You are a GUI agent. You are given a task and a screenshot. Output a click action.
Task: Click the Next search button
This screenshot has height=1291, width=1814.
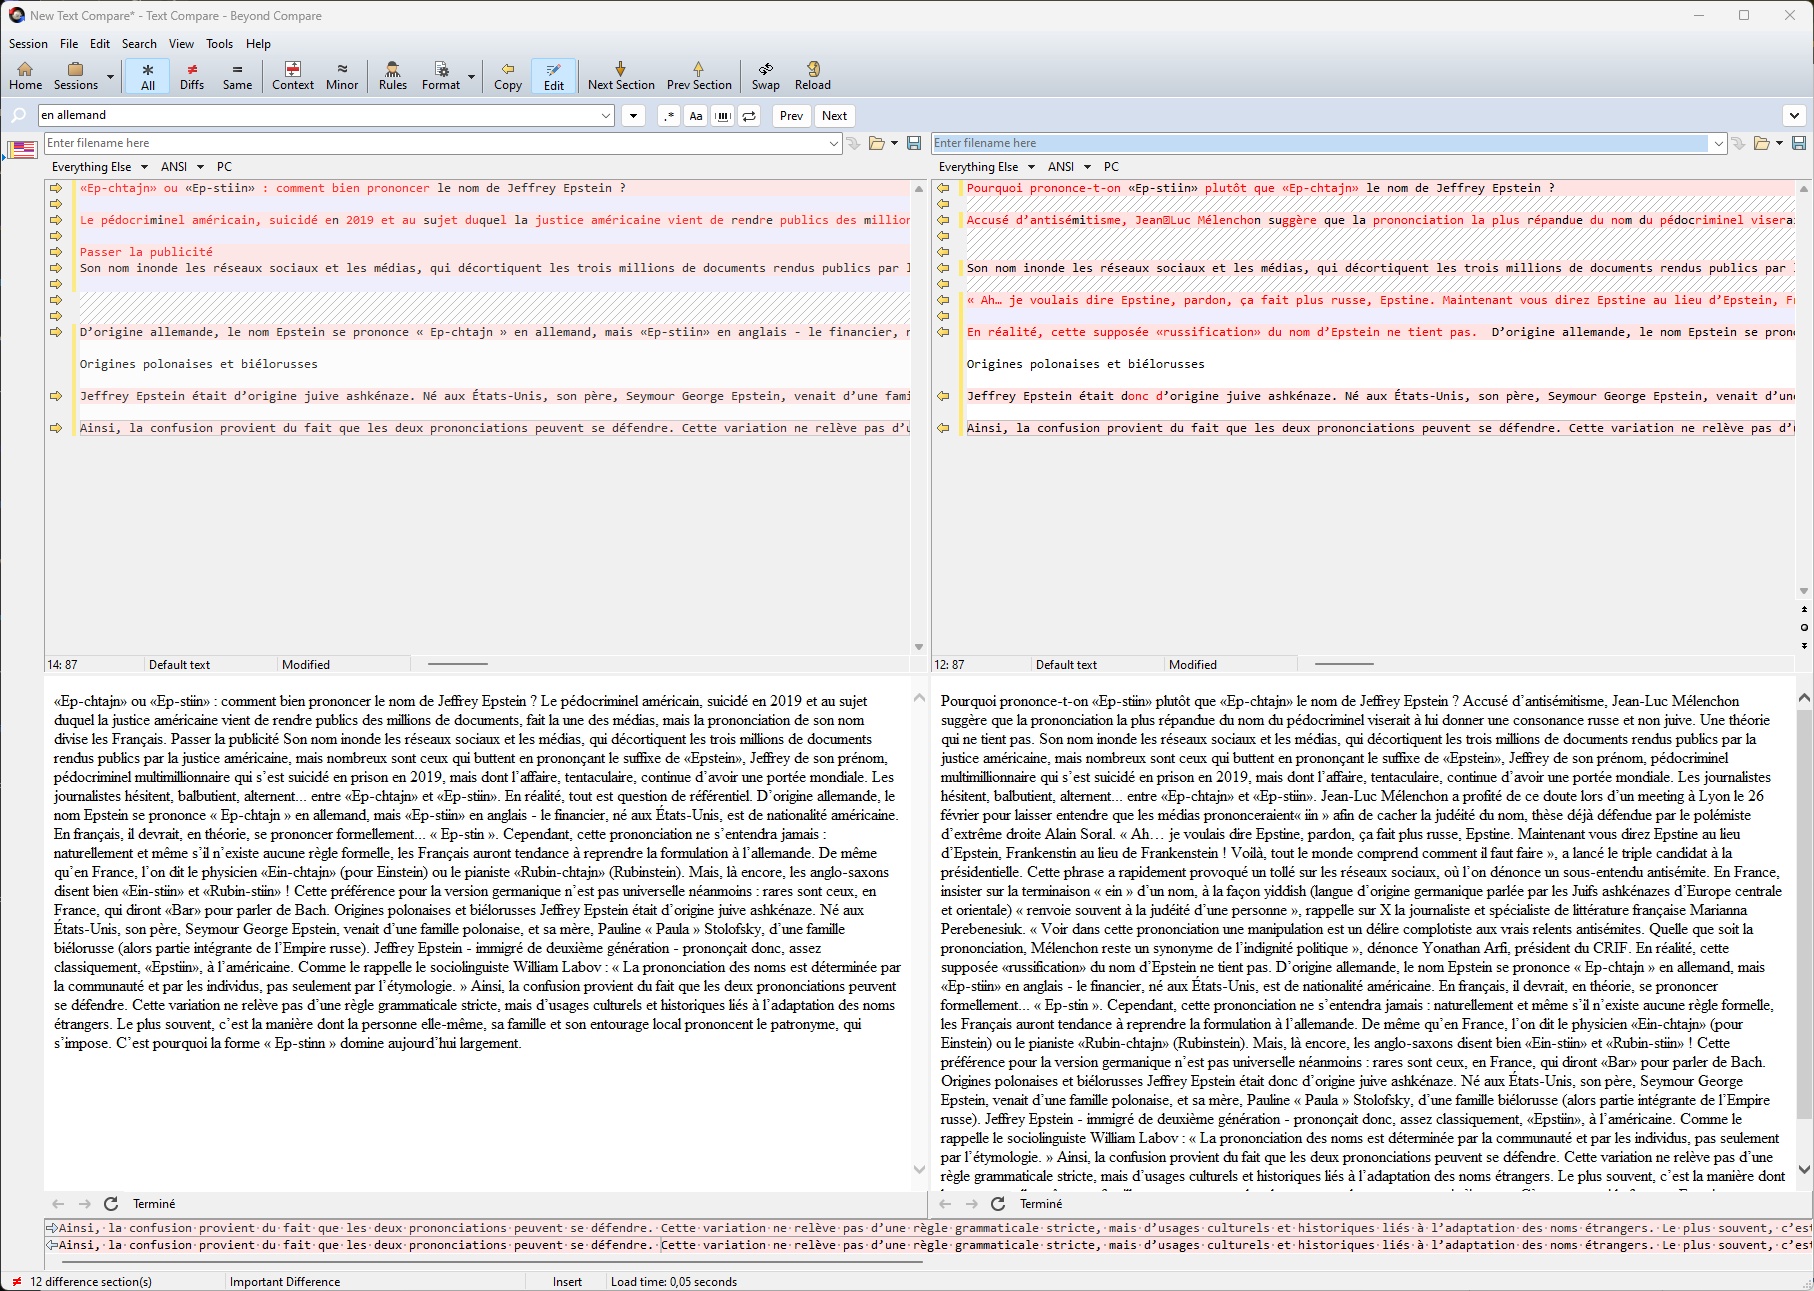[x=834, y=116]
